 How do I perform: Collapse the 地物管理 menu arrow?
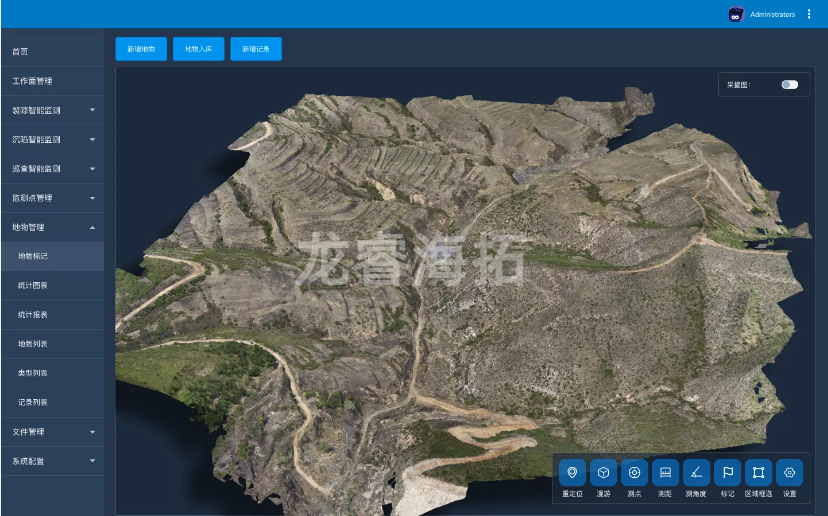tap(92, 228)
